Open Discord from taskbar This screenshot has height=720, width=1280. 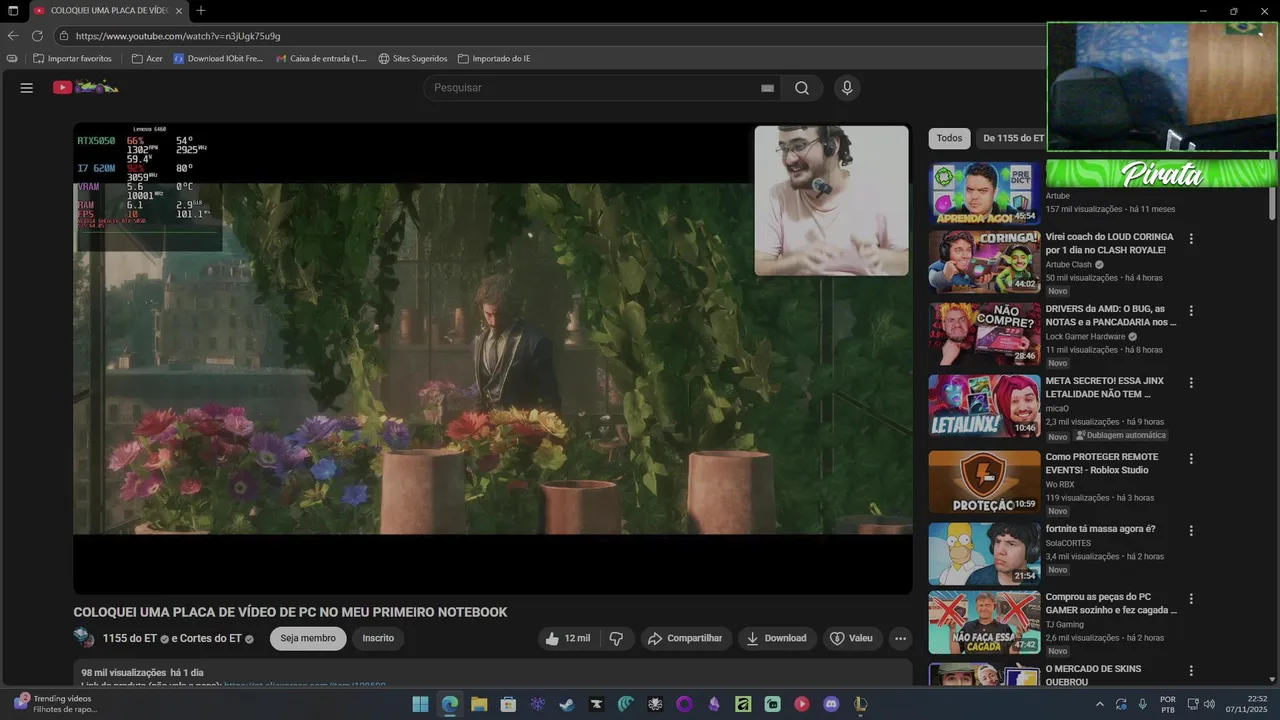click(831, 704)
